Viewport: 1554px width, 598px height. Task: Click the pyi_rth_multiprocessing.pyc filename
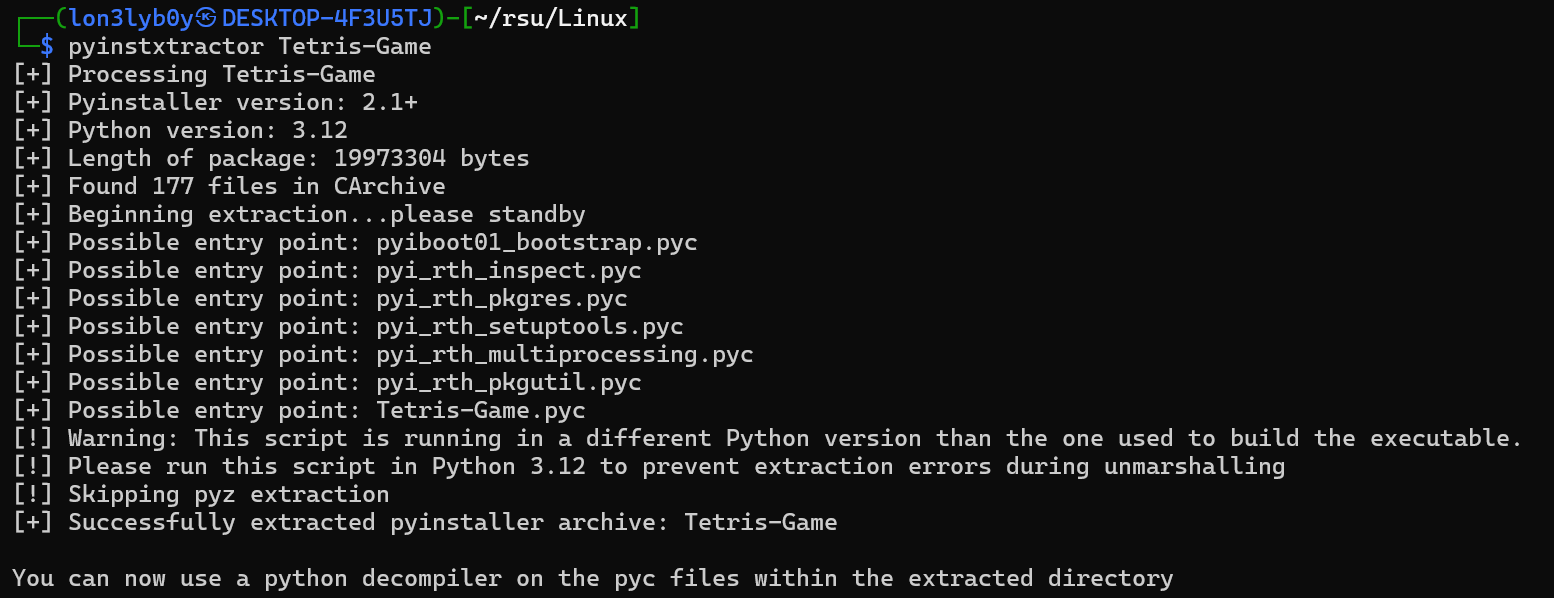pos(565,354)
